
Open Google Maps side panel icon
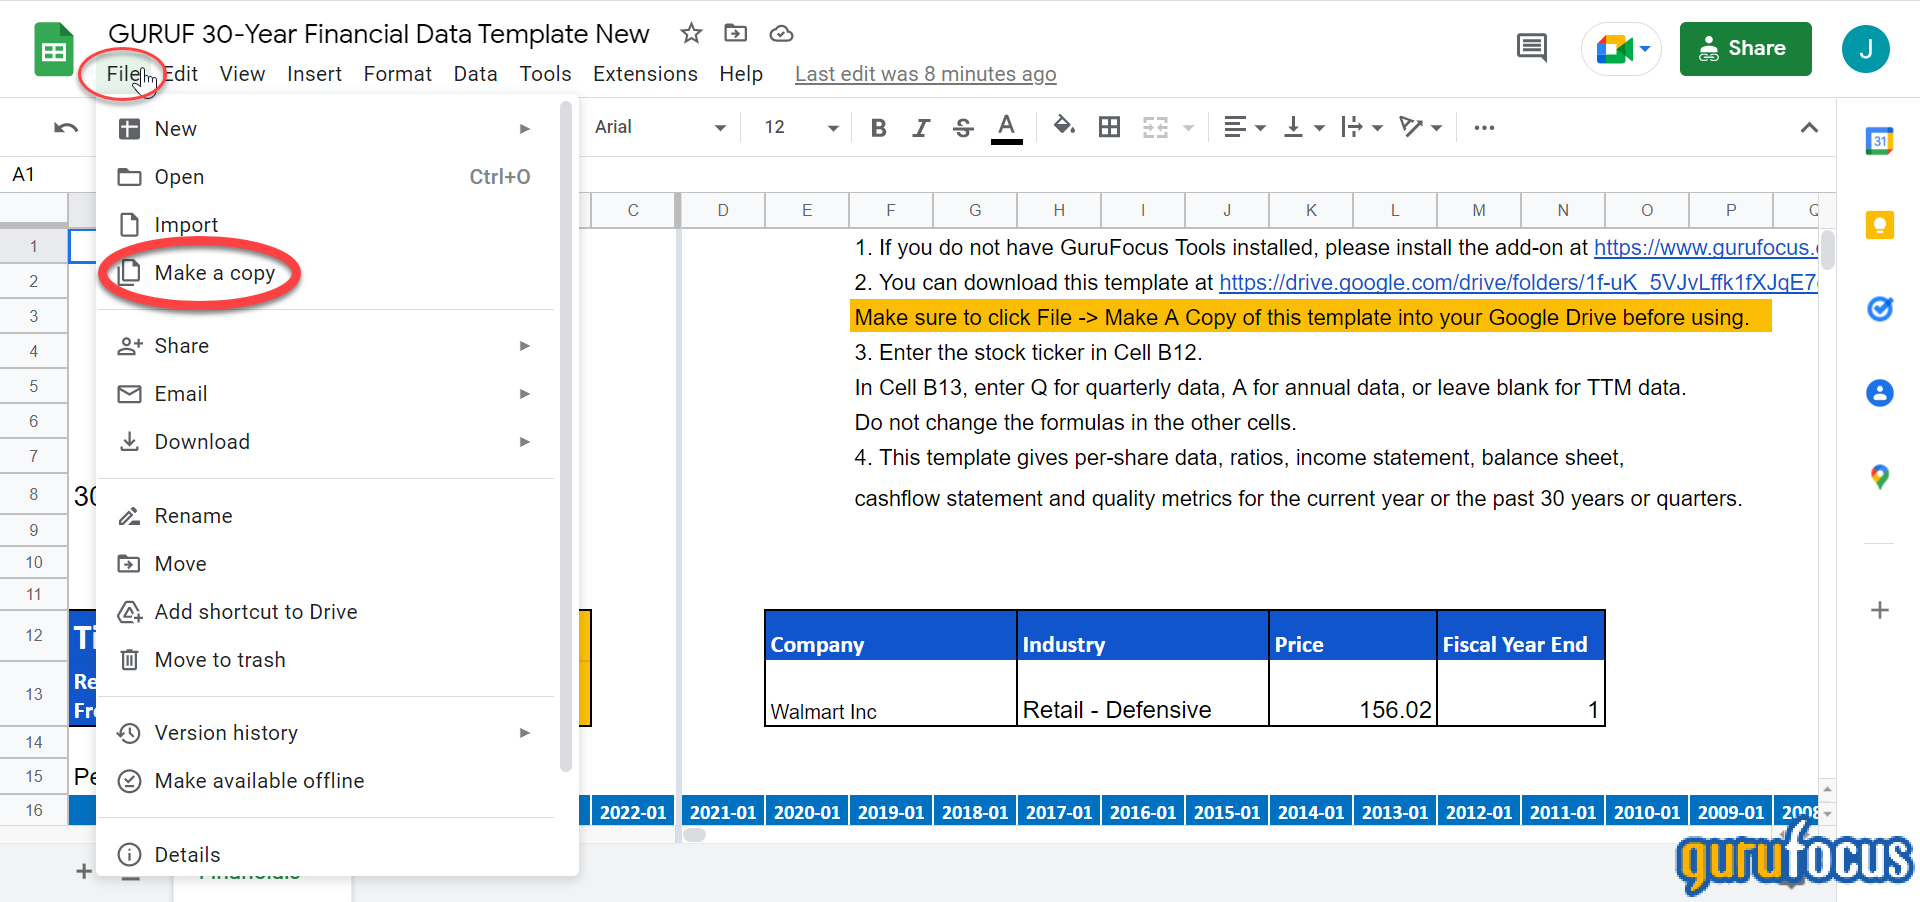(1879, 477)
